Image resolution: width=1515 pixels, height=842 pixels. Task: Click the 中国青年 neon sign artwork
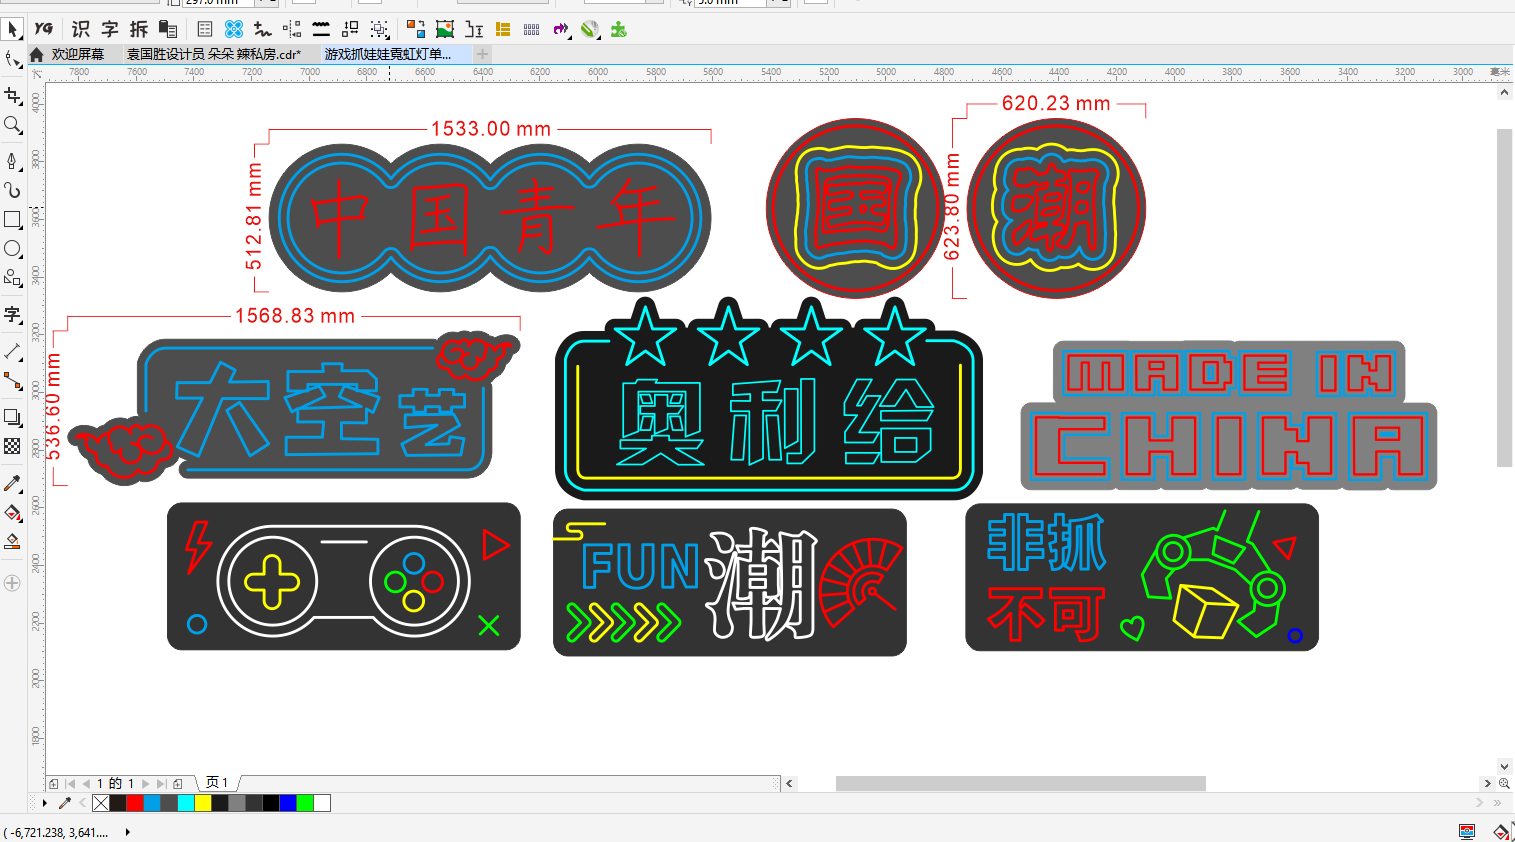coord(490,218)
